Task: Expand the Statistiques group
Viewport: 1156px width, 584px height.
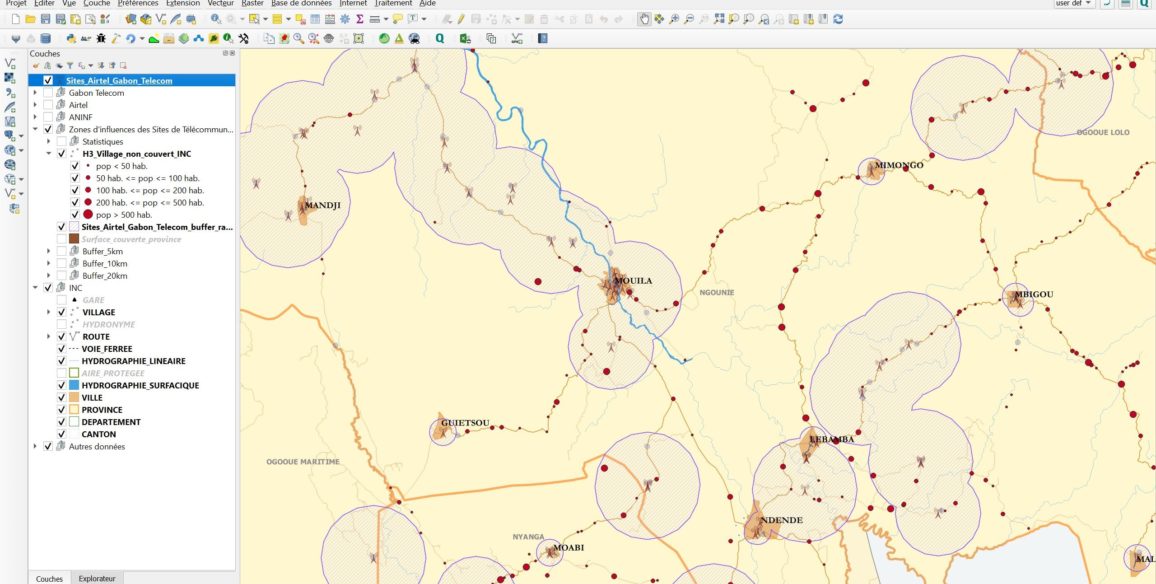Action: (x=49, y=142)
